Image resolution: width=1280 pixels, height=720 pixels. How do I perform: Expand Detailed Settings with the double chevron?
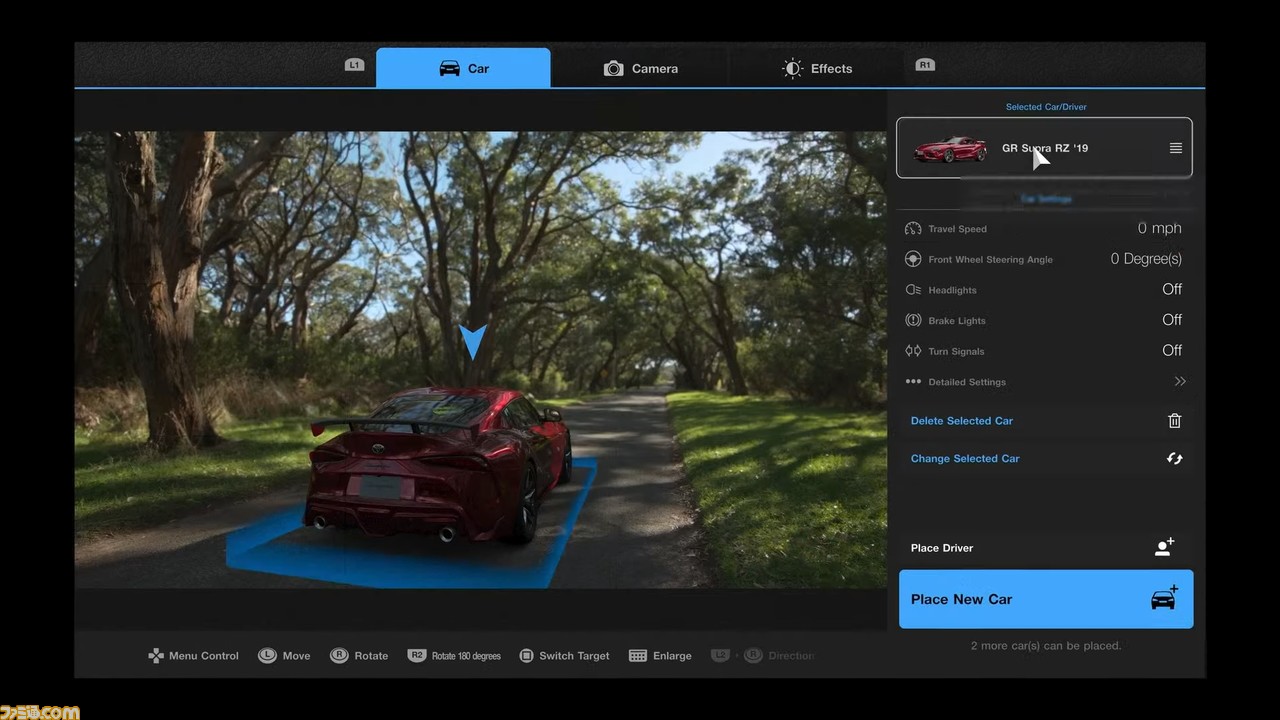pos(1180,381)
